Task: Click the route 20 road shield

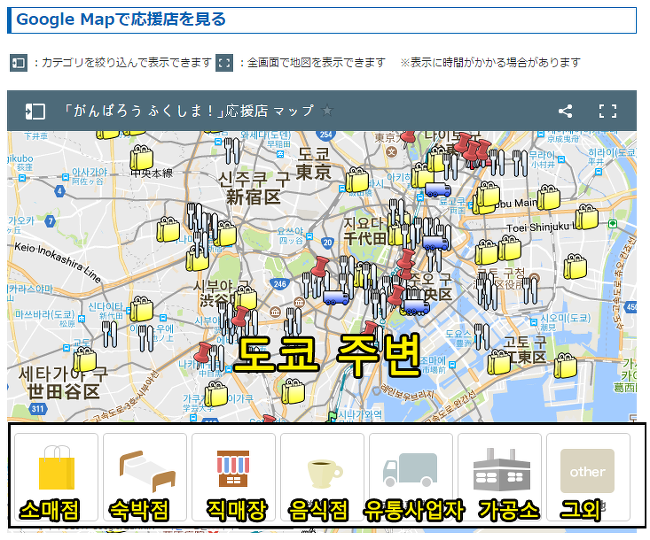Action: point(327,242)
